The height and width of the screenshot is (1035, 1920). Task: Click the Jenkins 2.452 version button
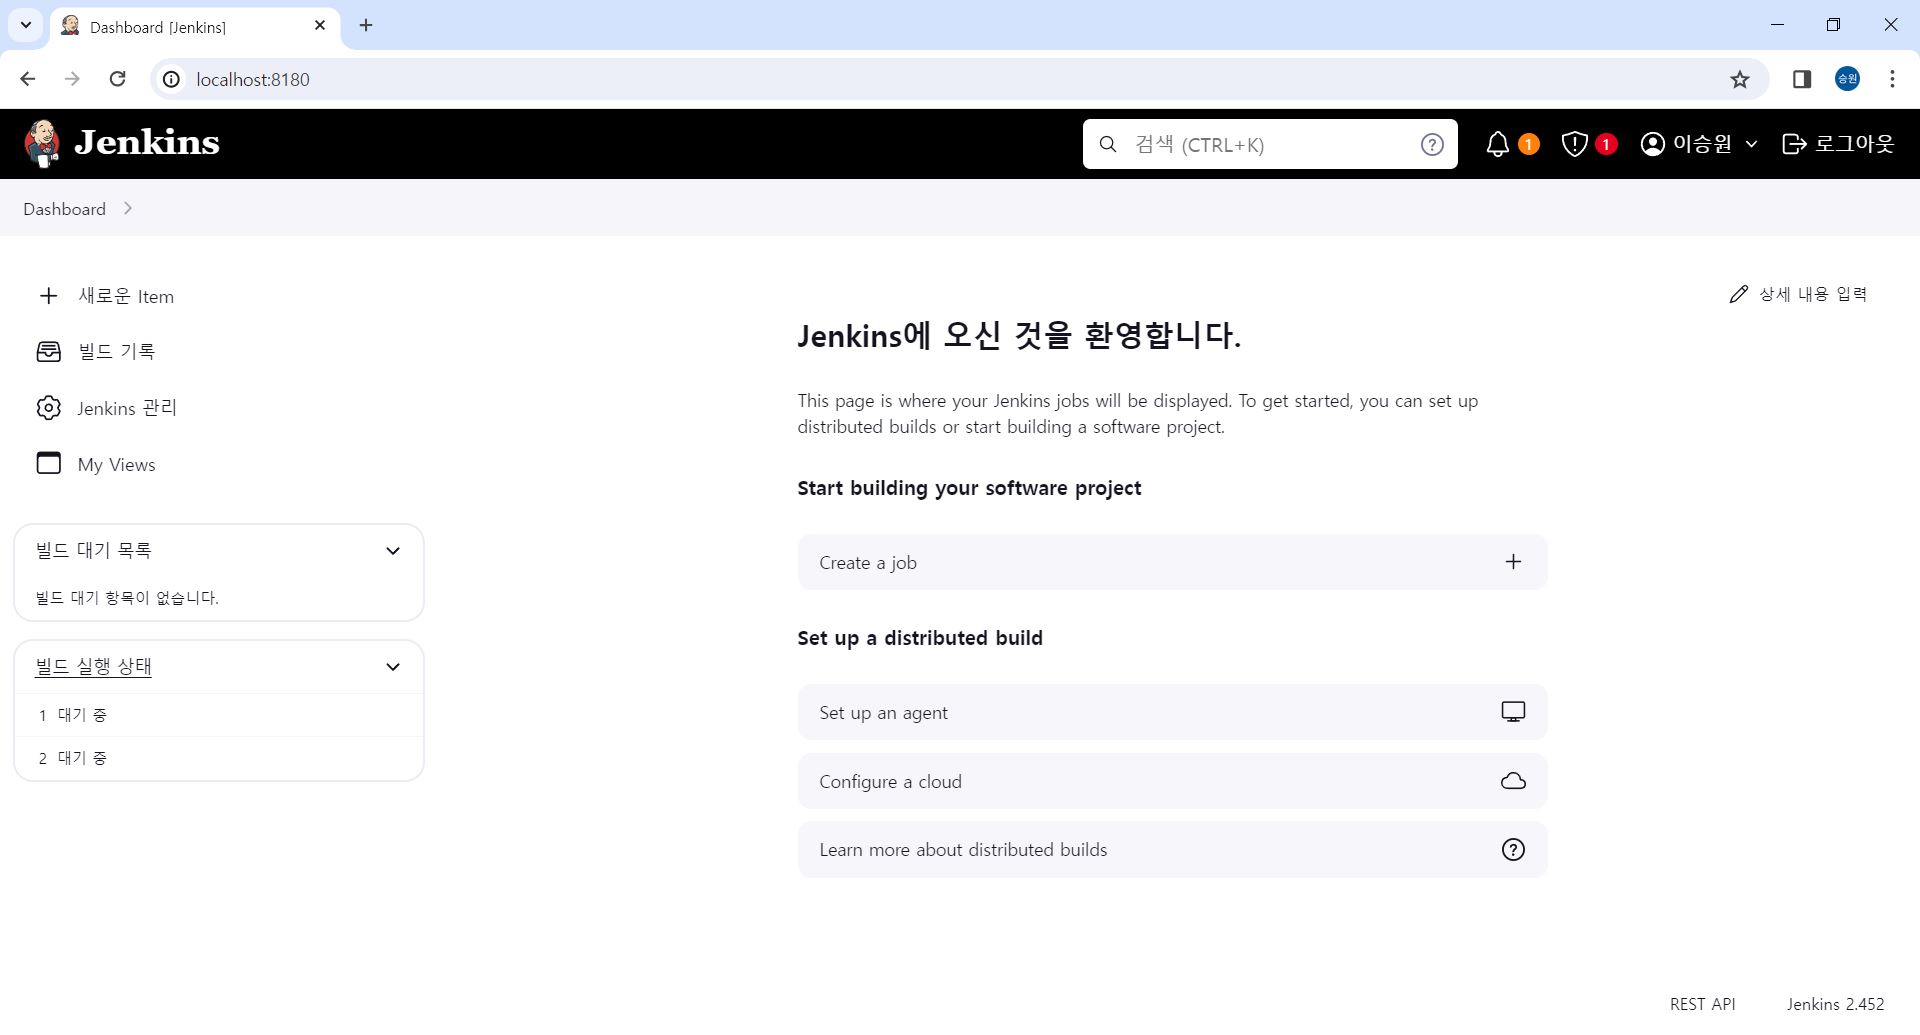[x=1835, y=1004]
